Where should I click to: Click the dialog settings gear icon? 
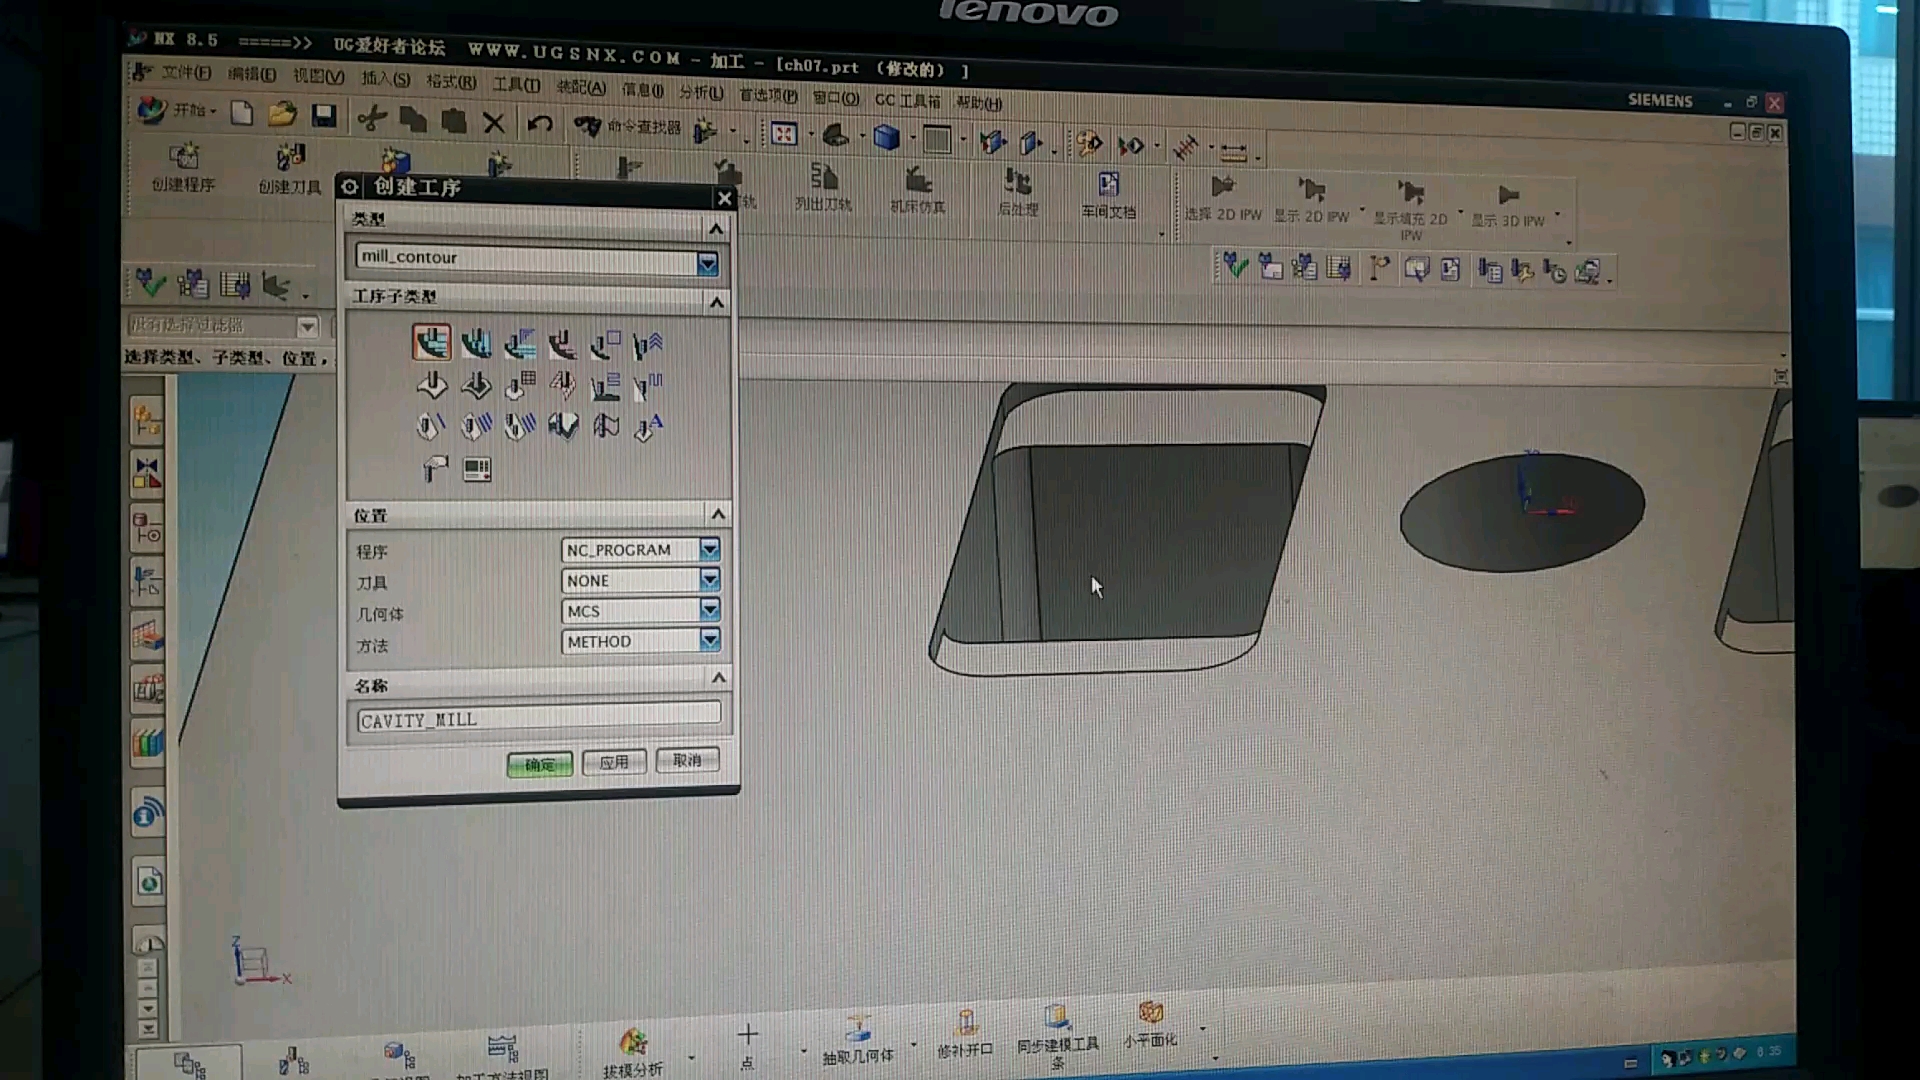pyautogui.click(x=349, y=186)
